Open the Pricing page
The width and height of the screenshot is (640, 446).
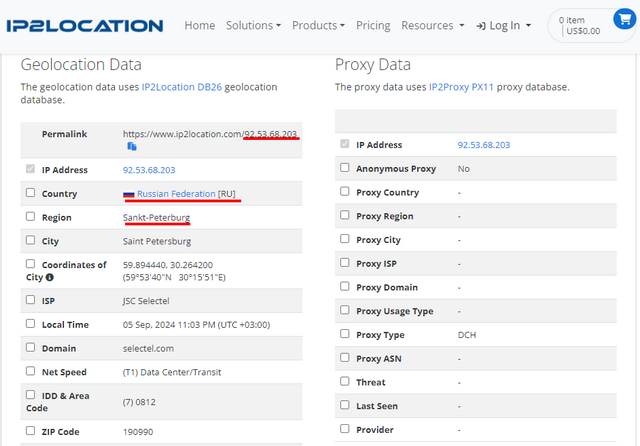[x=373, y=25]
